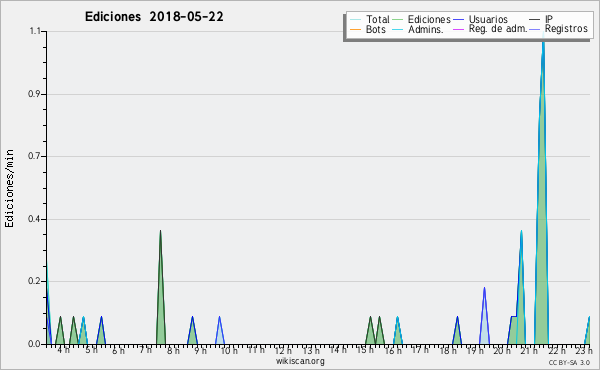Click the '12 h' x-axis label
This screenshot has width=600, height=370.
pyautogui.click(x=283, y=350)
